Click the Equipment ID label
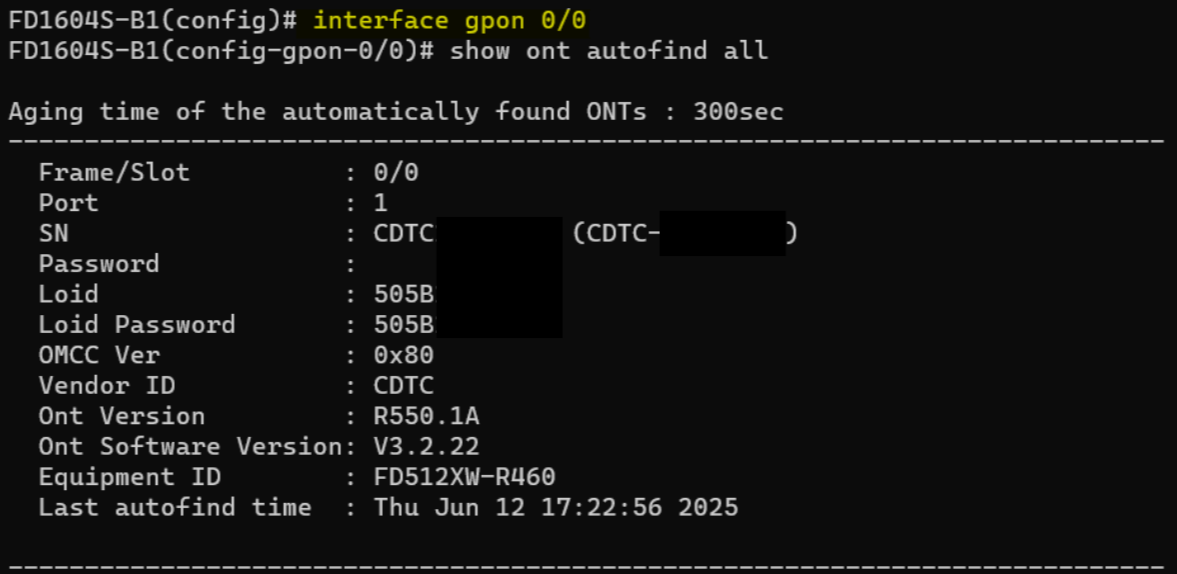 (130, 477)
